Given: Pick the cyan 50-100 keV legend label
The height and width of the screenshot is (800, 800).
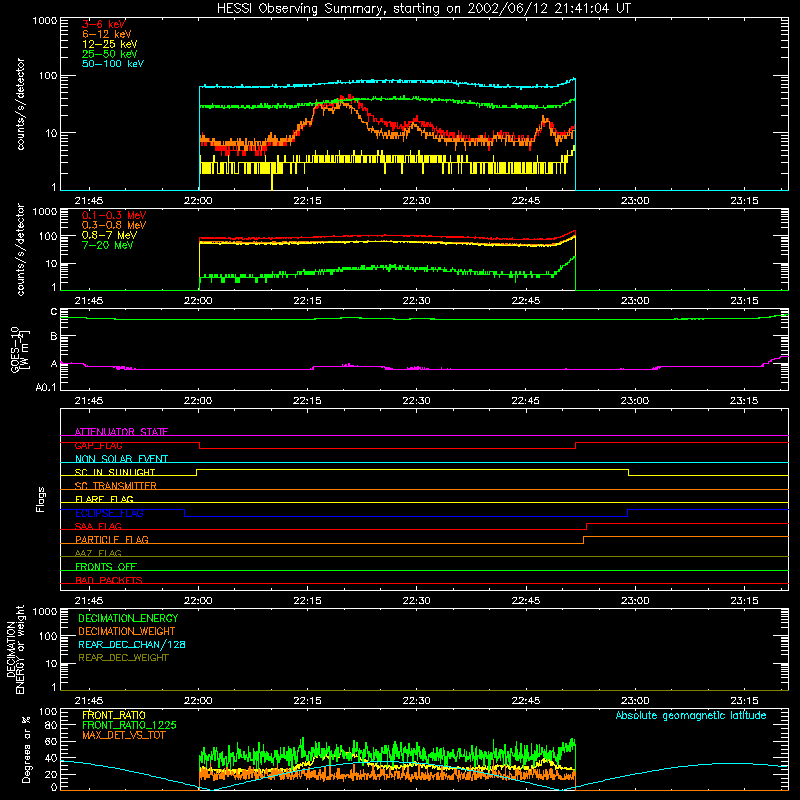Looking at the screenshot, I should (x=113, y=63).
